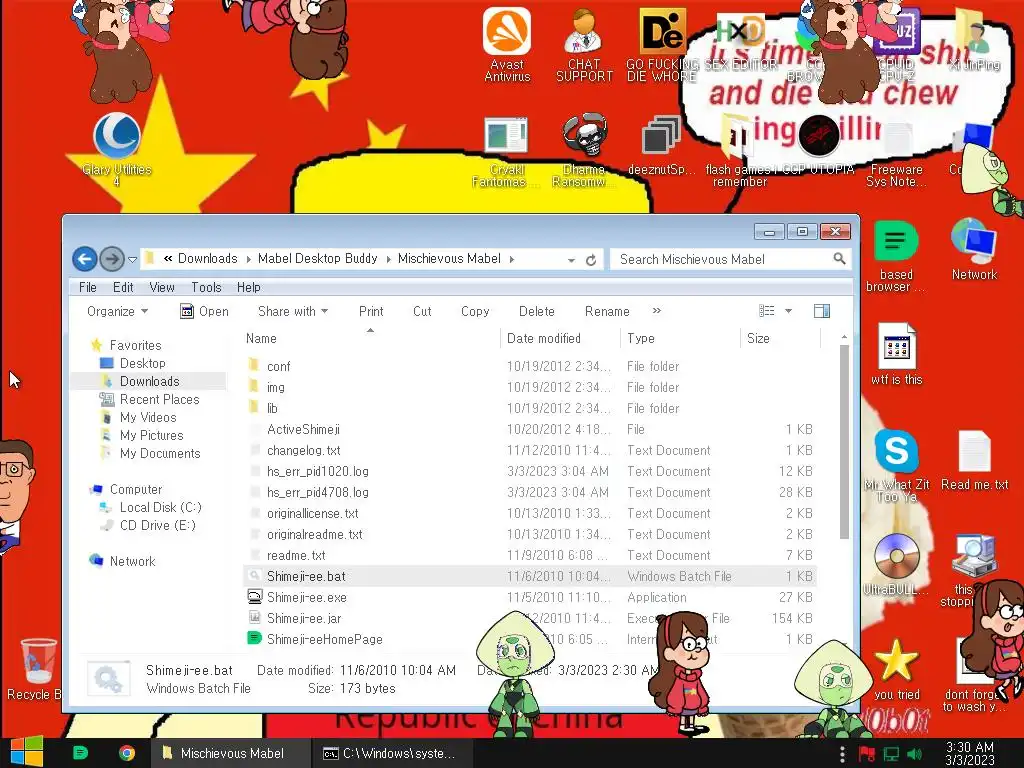Select Shimeji-ee.exe application
The height and width of the screenshot is (768, 1024).
(x=530, y=597)
